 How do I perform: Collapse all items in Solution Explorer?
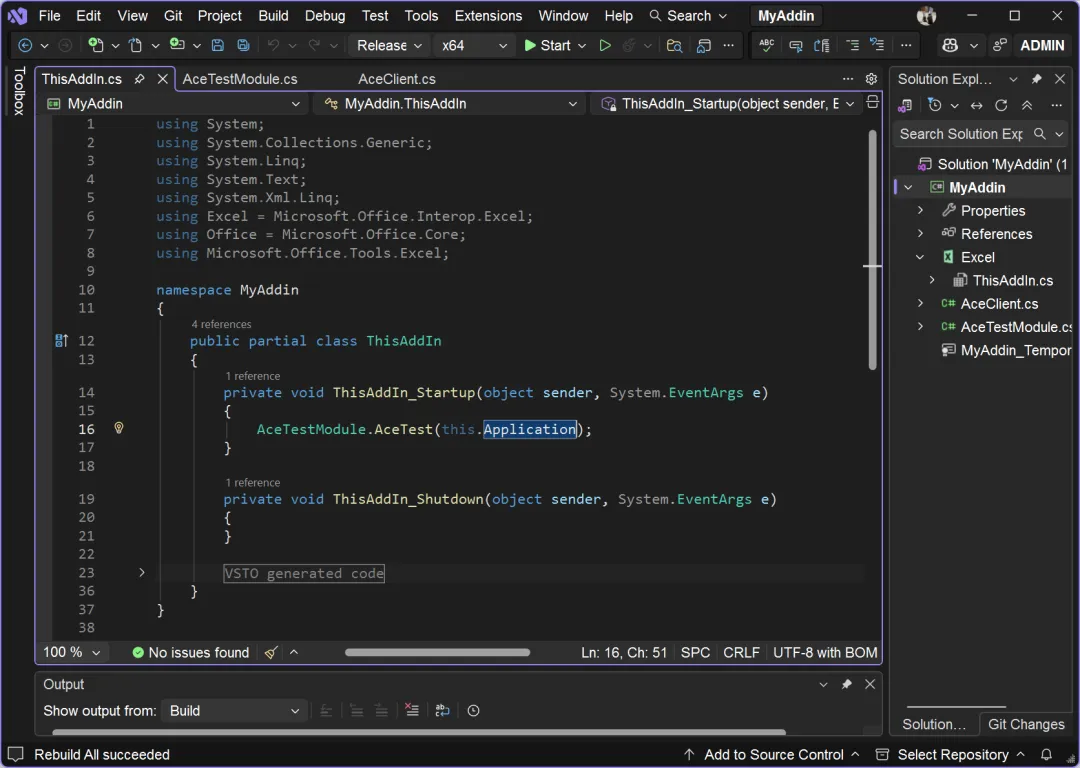coord(1026,106)
